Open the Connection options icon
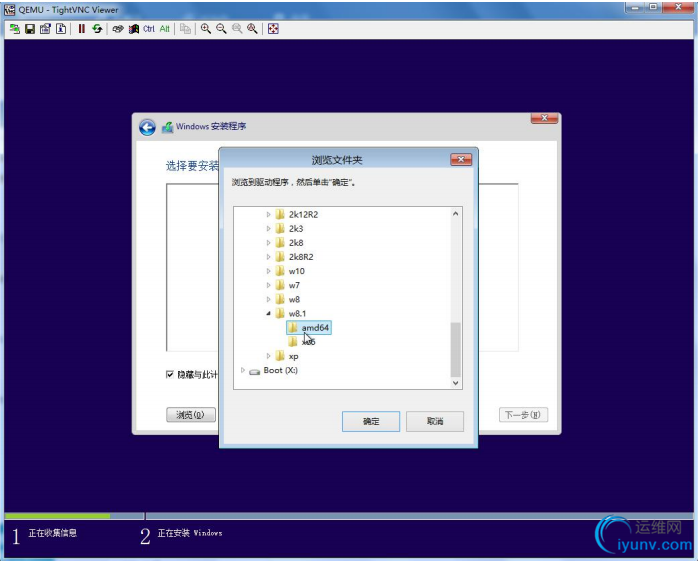 click(45, 29)
